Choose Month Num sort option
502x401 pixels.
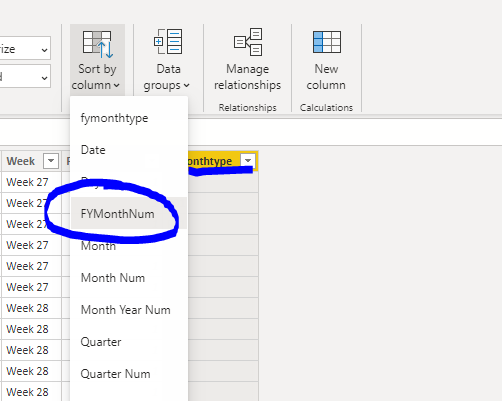(129, 278)
